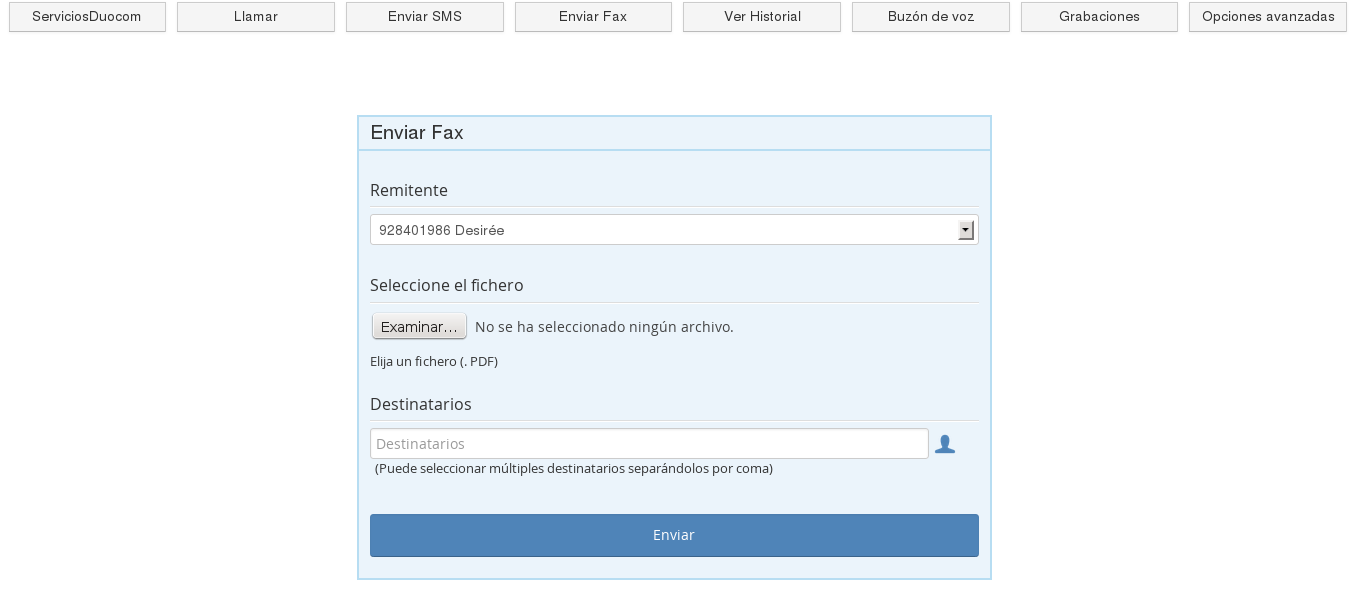Open the contacts picker beside Destinatarios

point(945,444)
